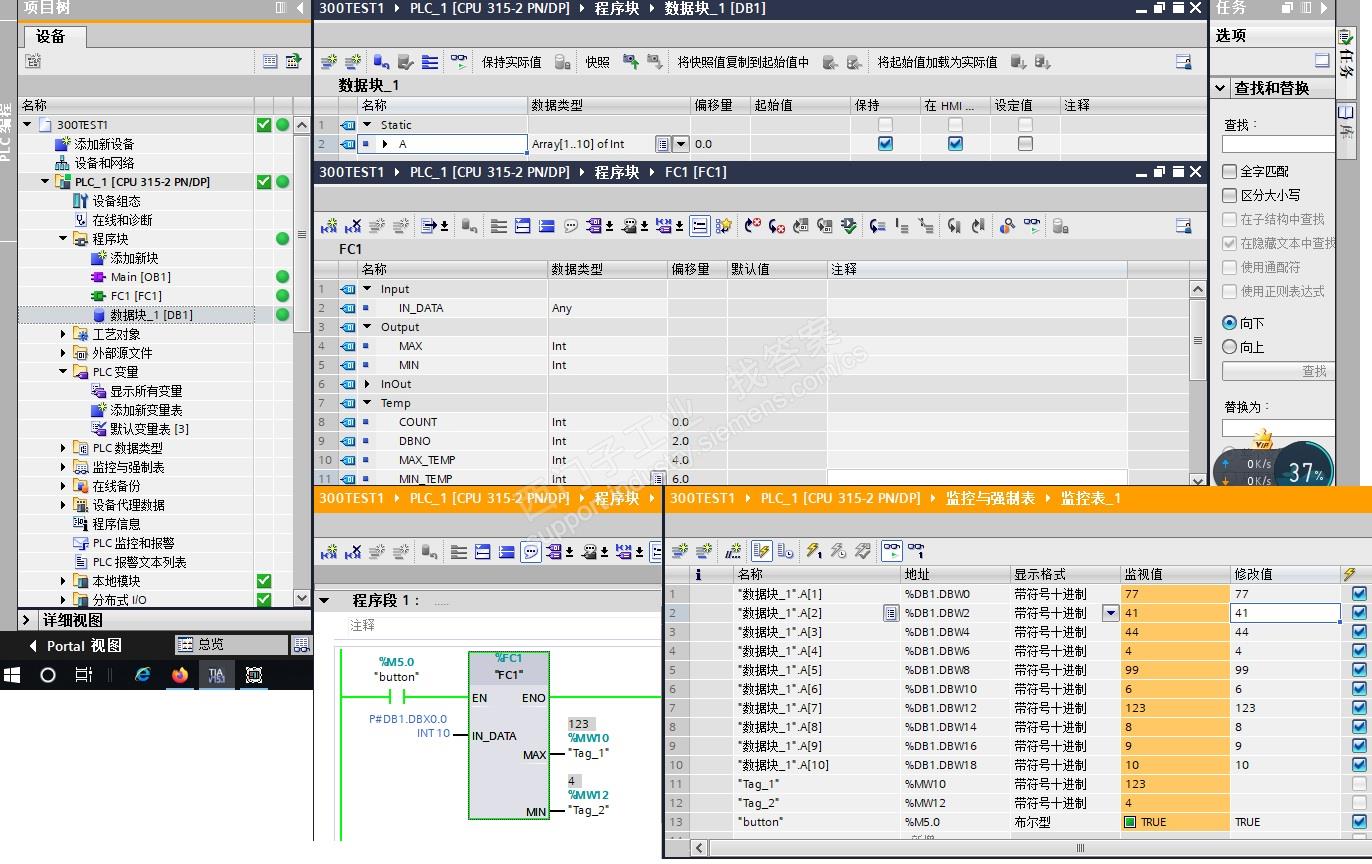Screen dimensions: 1372x864
Task: Uncheck 保持 retain checkbox for variable A
Action: 885,144
